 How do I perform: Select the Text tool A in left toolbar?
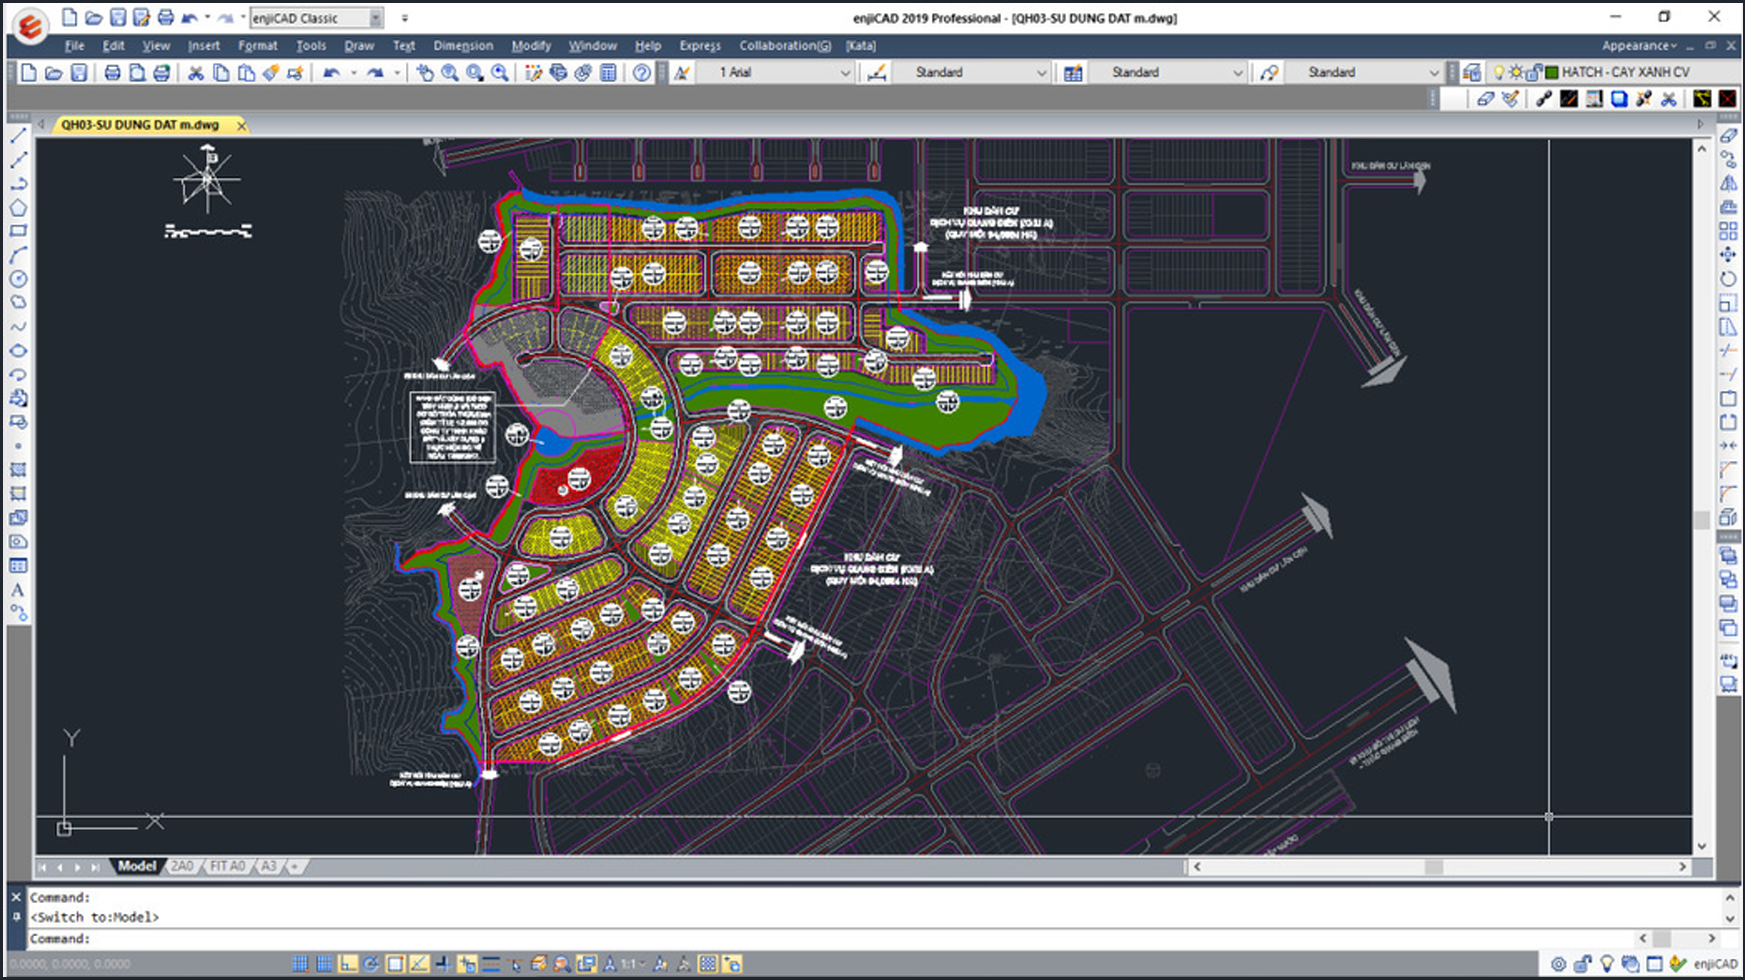(x=18, y=590)
